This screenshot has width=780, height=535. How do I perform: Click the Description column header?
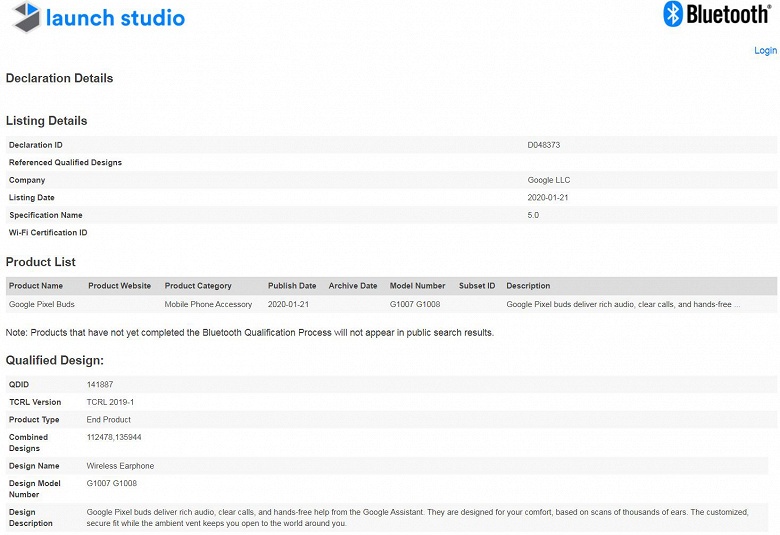pos(528,286)
